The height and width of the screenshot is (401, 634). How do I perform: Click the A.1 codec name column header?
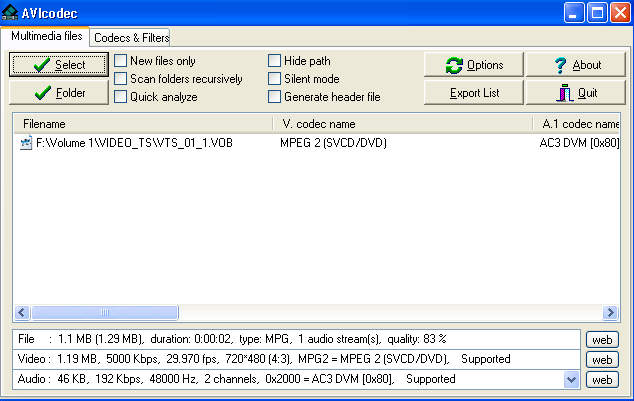tap(577, 124)
